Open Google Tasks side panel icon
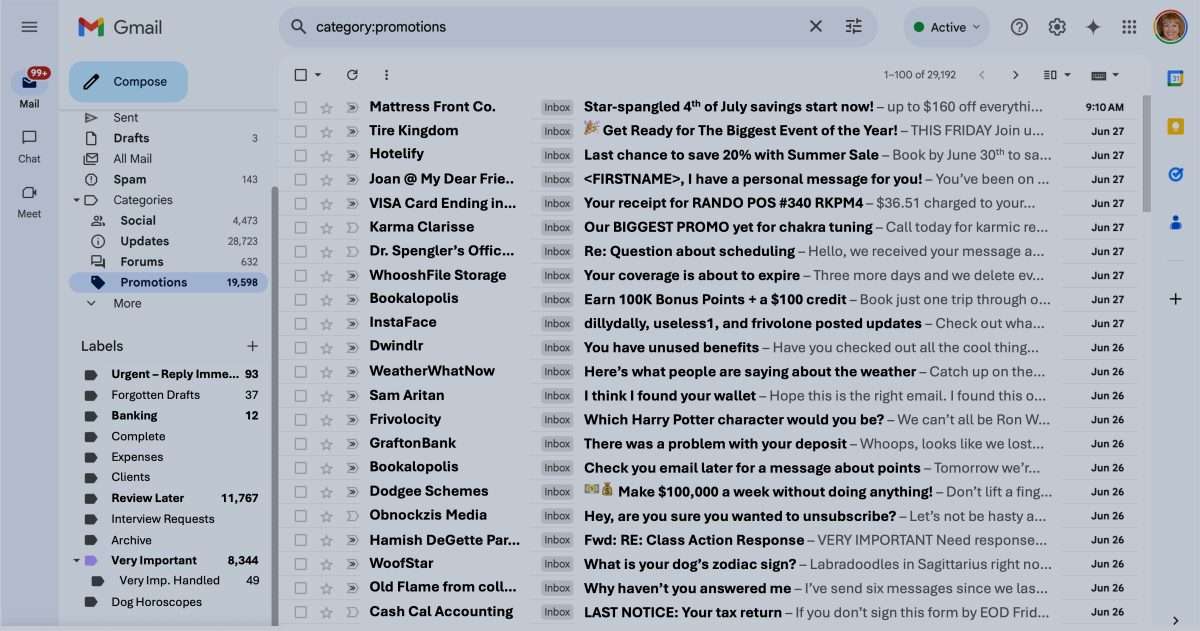1200x631 pixels. (x=1175, y=174)
